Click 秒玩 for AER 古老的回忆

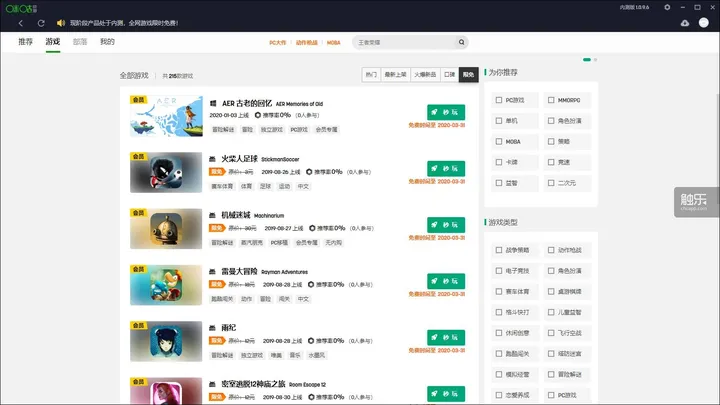(x=446, y=112)
